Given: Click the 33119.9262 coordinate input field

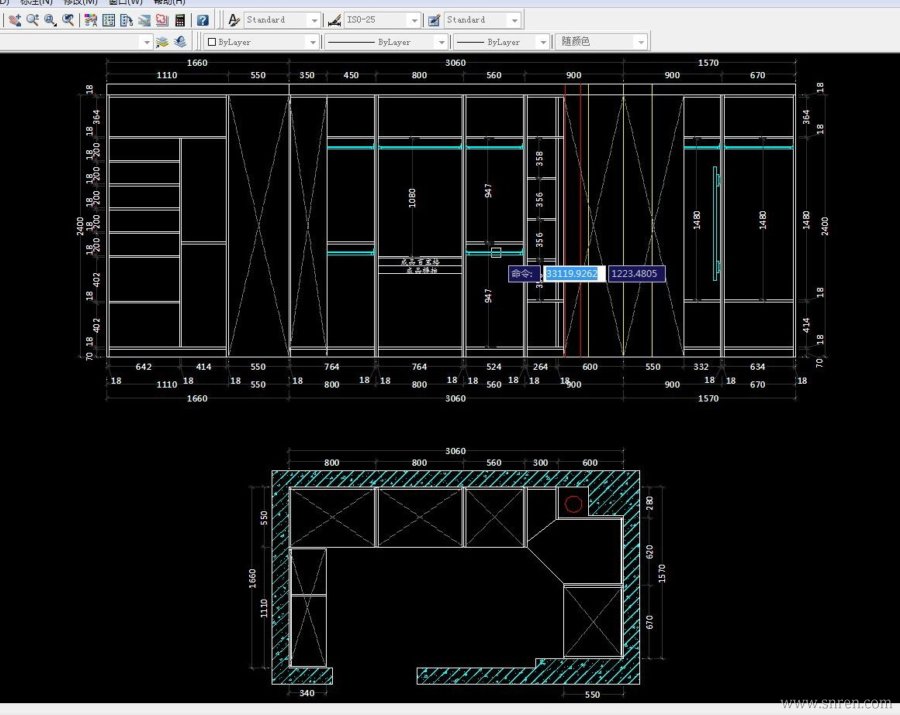Looking at the screenshot, I should (x=573, y=274).
